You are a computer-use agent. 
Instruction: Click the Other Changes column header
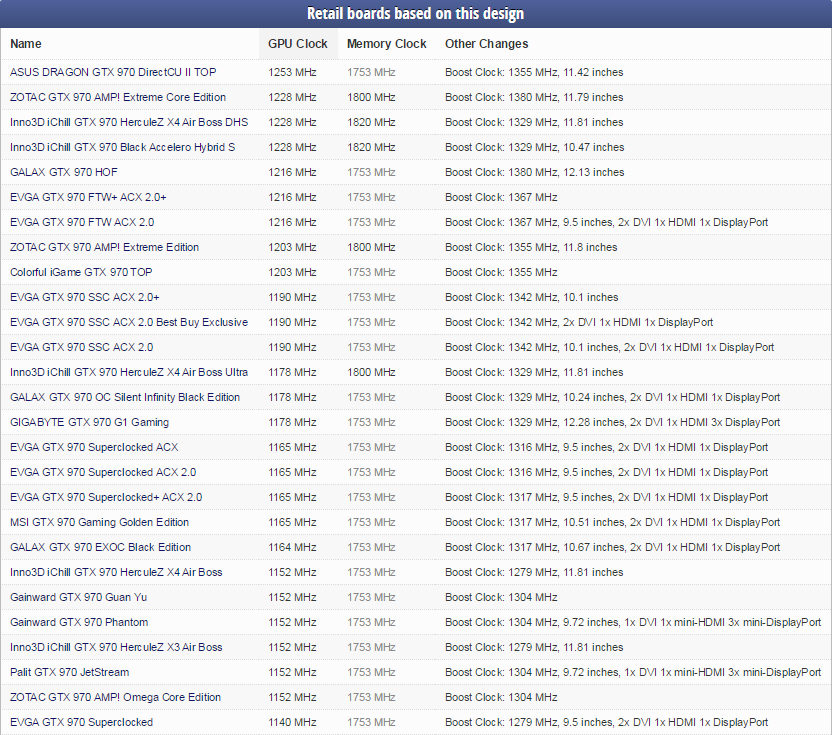(487, 44)
